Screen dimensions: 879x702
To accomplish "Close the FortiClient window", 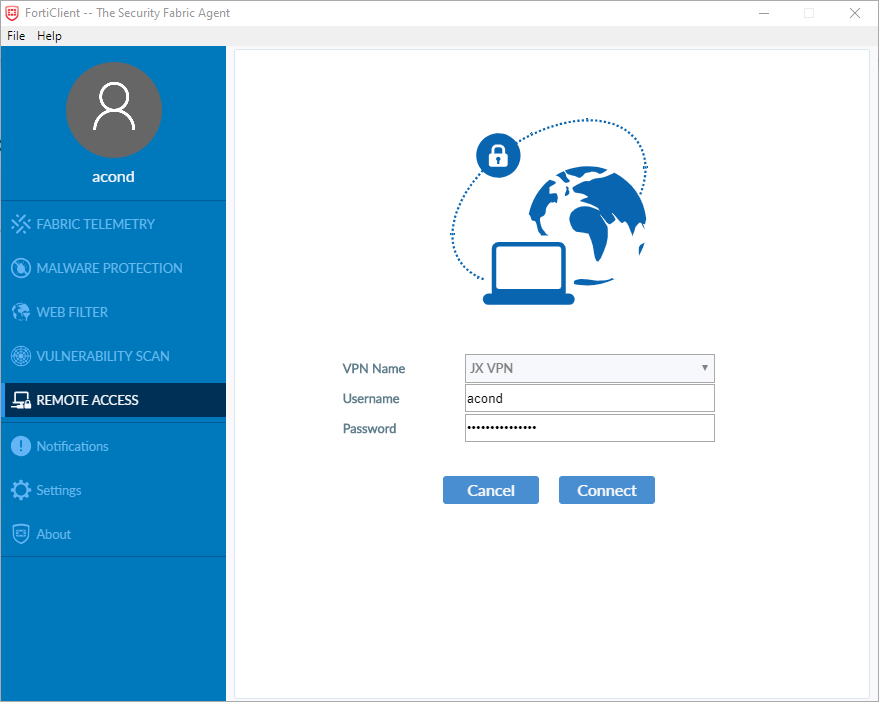I will pyautogui.click(x=854, y=13).
